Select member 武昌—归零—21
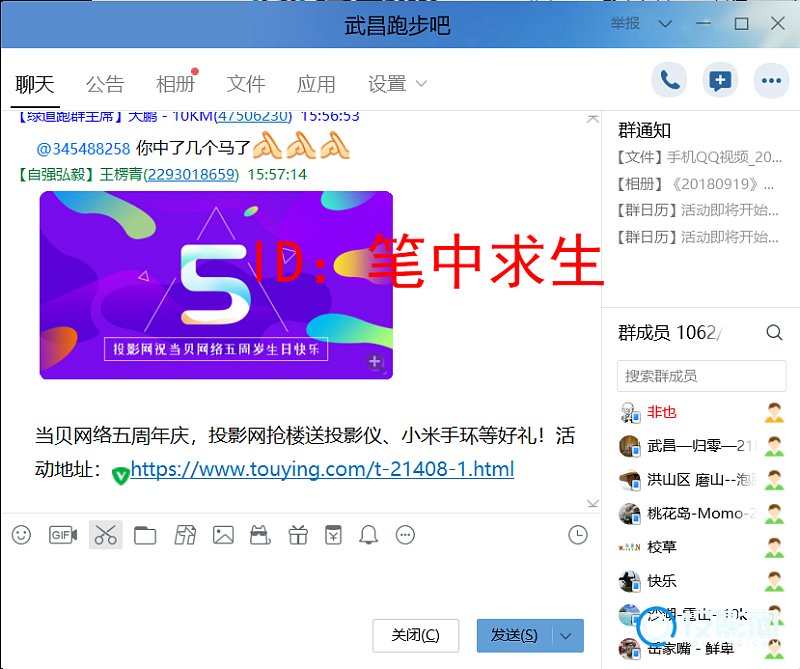The image size is (800, 669). click(701, 446)
